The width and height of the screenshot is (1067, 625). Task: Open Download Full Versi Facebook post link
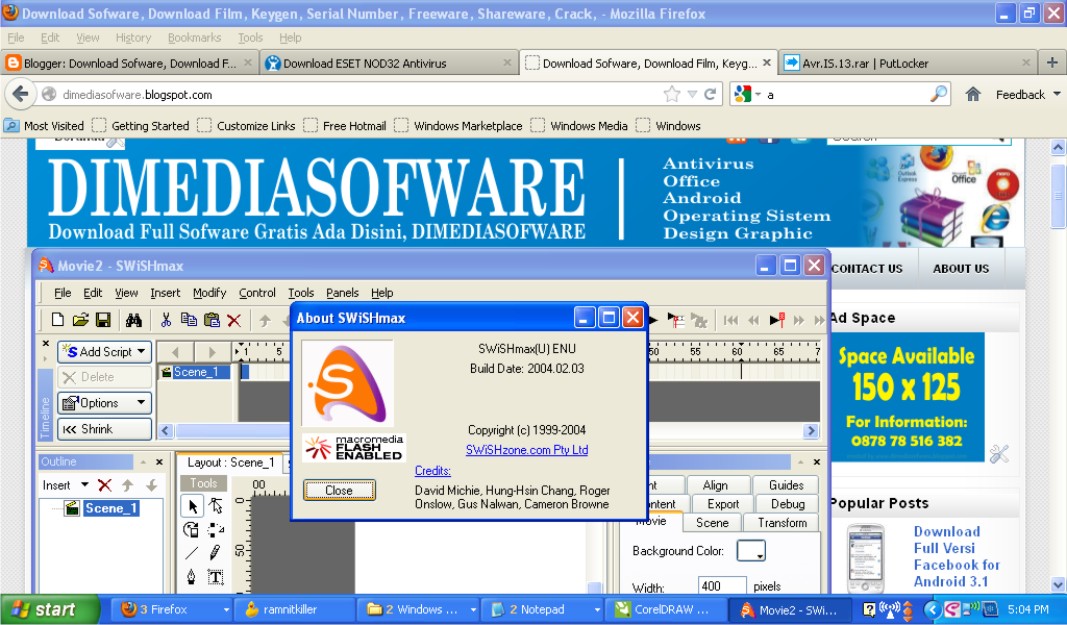point(956,556)
